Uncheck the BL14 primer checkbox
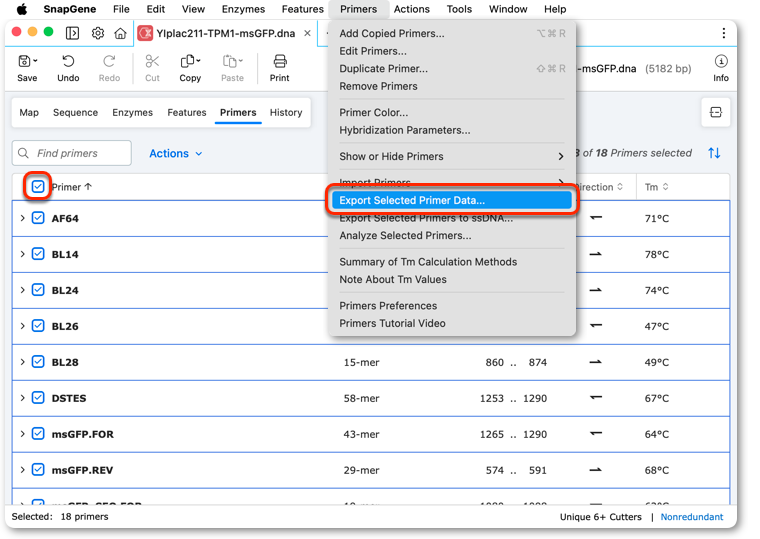The image size is (760, 539). [x=38, y=254]
